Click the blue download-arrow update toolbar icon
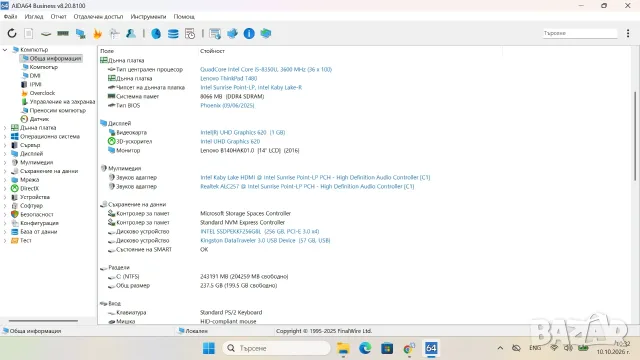 [232, 33]
